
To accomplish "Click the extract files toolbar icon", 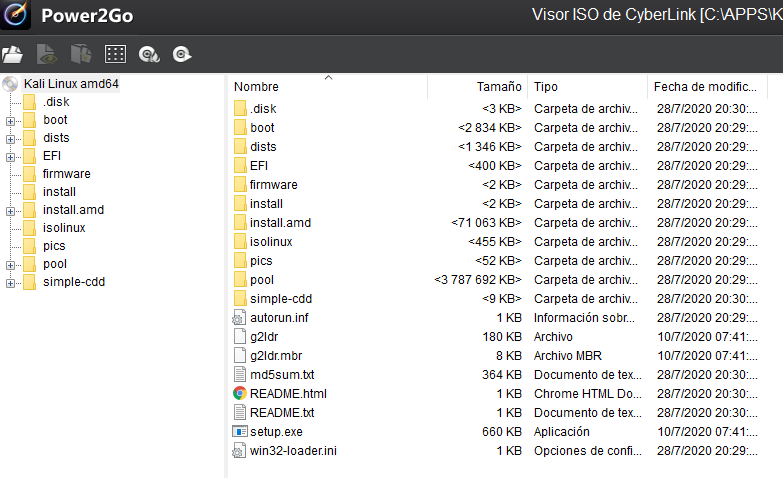I will [x=81, y=54].
